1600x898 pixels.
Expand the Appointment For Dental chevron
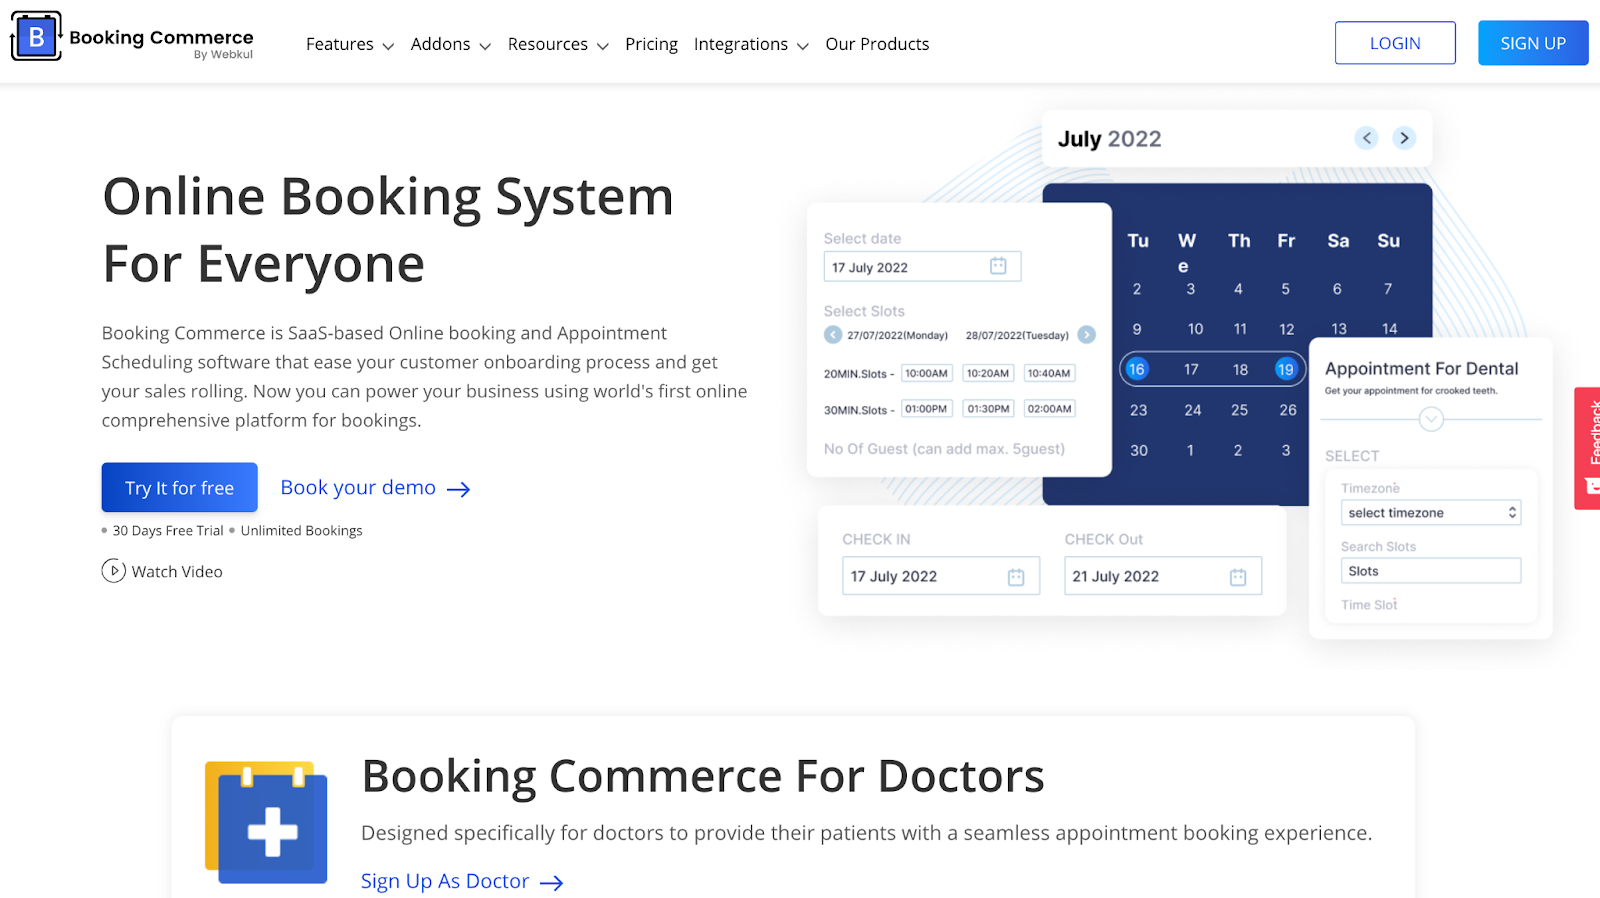1431,419
